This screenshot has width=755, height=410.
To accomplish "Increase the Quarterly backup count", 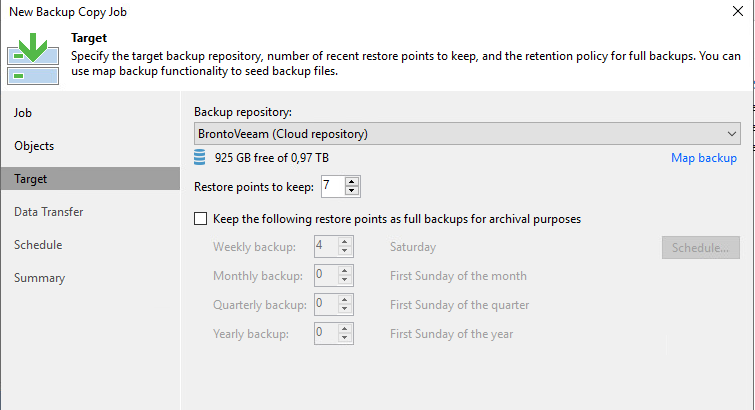I will tap(345, 299).
